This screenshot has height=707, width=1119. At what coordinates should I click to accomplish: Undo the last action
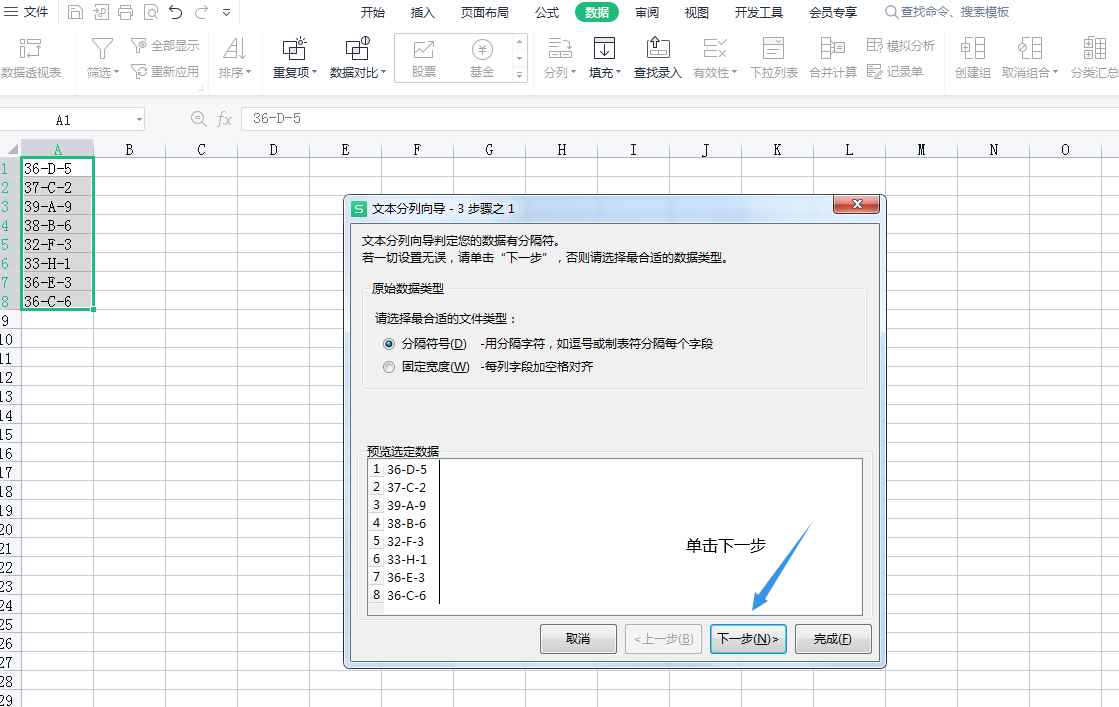pos(176,12)
